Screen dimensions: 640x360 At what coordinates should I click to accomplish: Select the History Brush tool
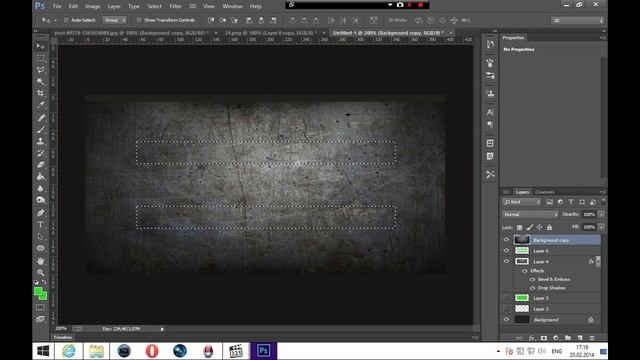[x=40, y=153]
